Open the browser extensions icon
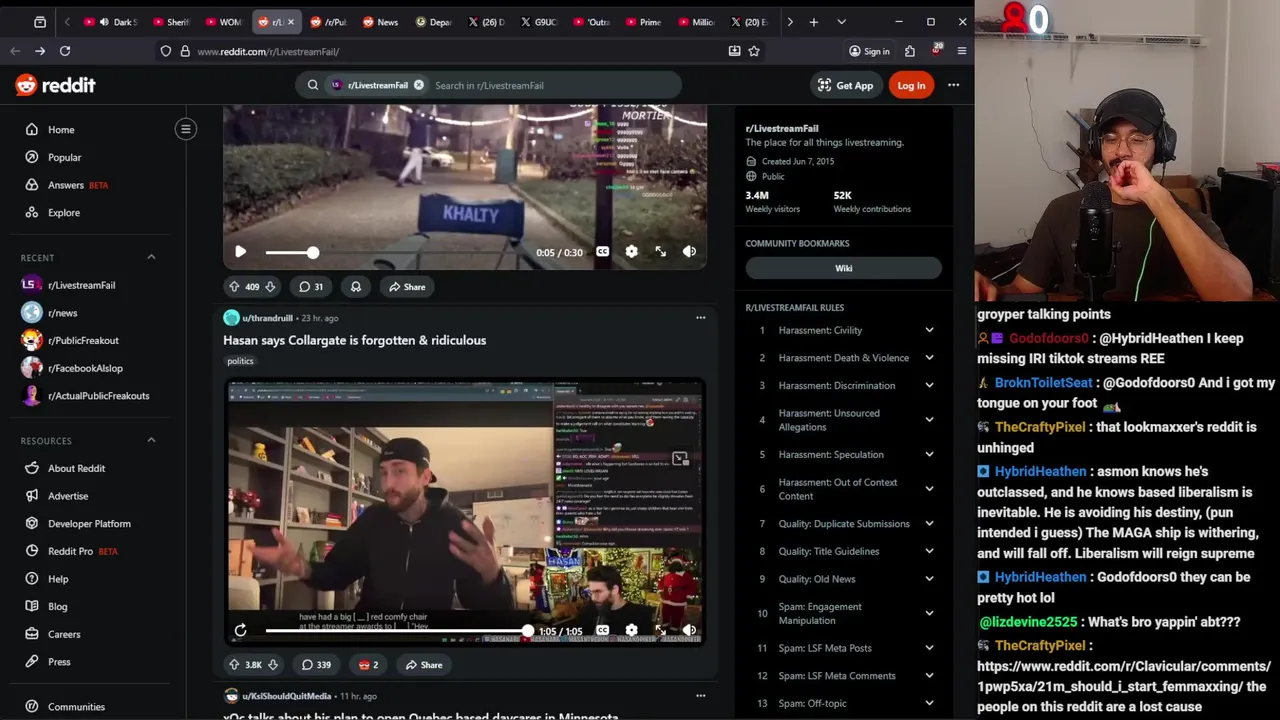The width and height of the screenshot is (1280, 720). [x=910, y=51]
